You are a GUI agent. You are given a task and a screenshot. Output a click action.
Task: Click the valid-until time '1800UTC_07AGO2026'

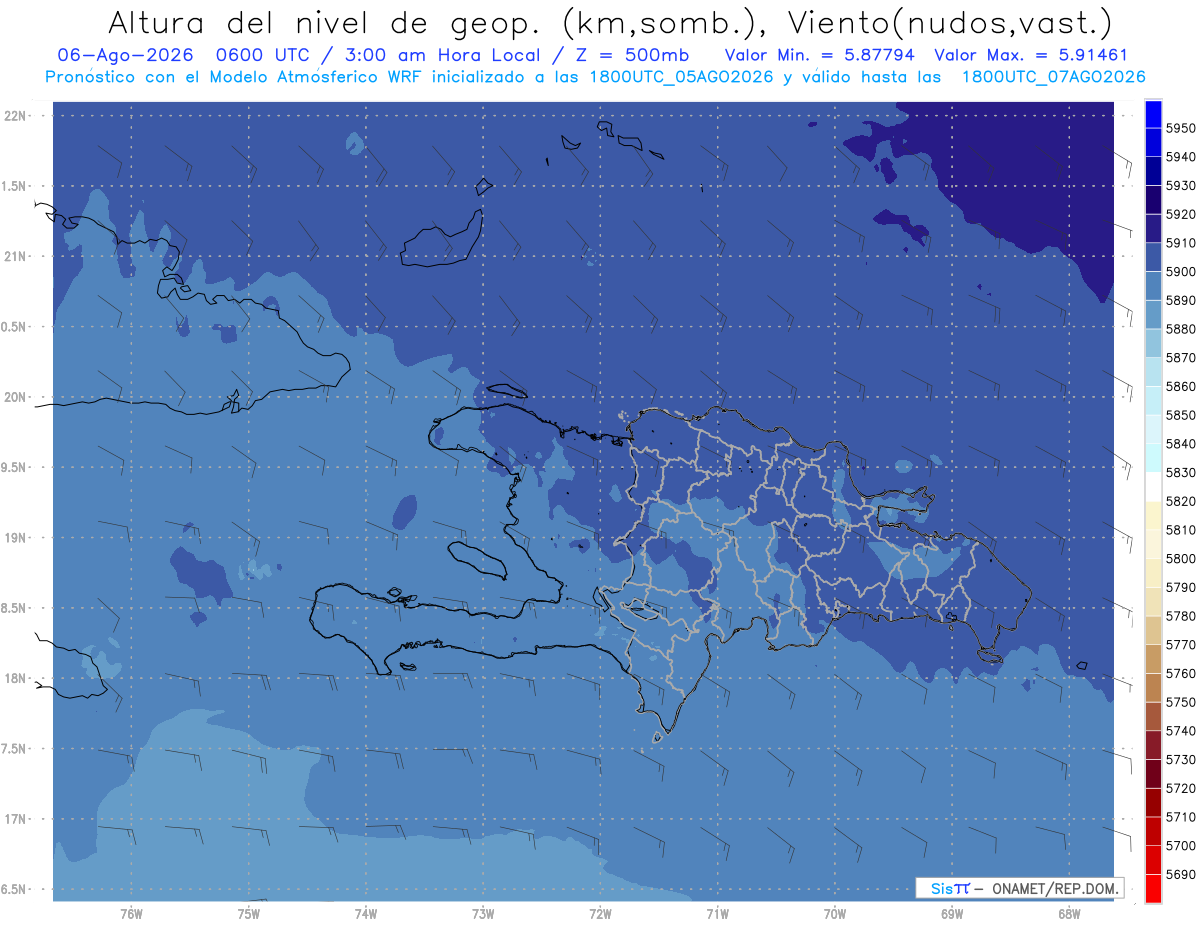click(1053, 77)
